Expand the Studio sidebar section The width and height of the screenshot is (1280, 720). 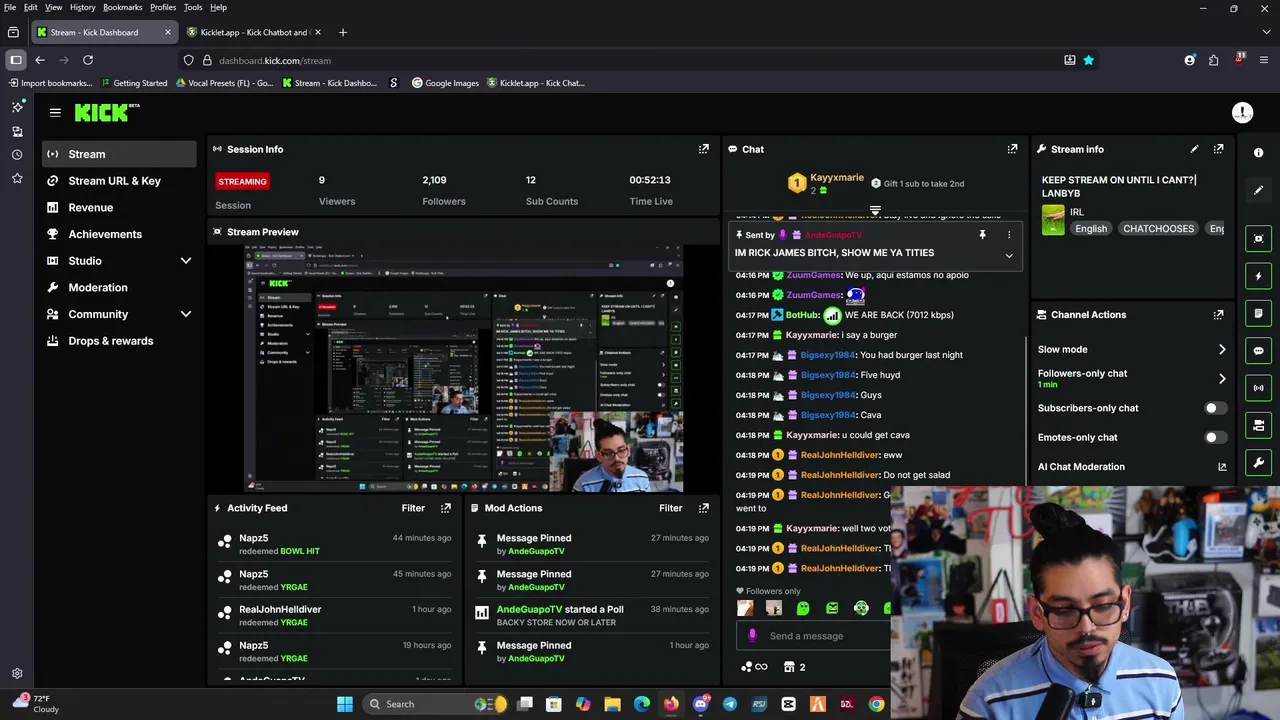[185, 261]
